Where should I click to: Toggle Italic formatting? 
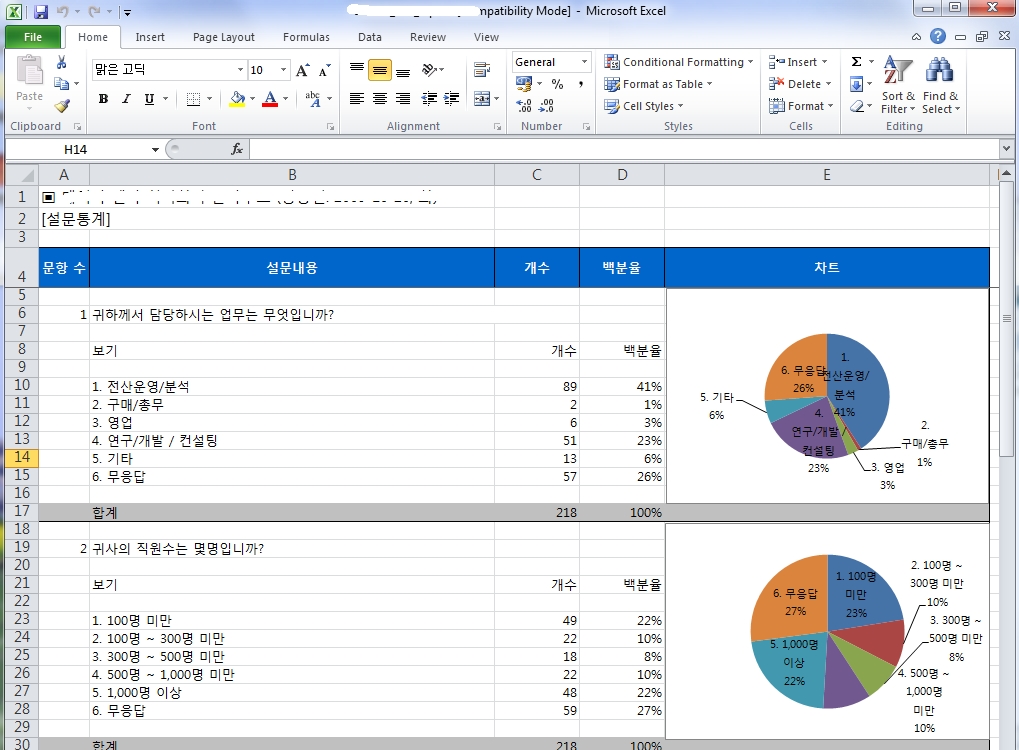coord(126,99)
